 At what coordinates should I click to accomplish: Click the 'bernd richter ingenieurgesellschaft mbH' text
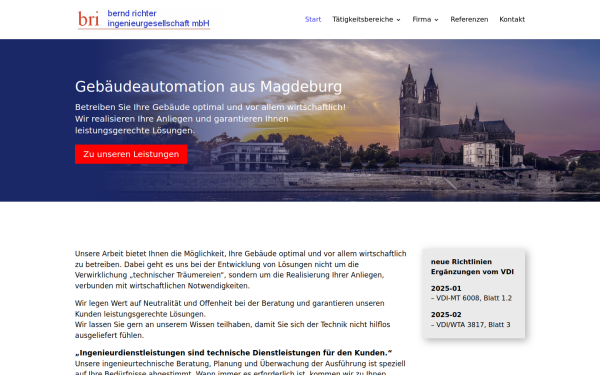(x=158, y=18)
